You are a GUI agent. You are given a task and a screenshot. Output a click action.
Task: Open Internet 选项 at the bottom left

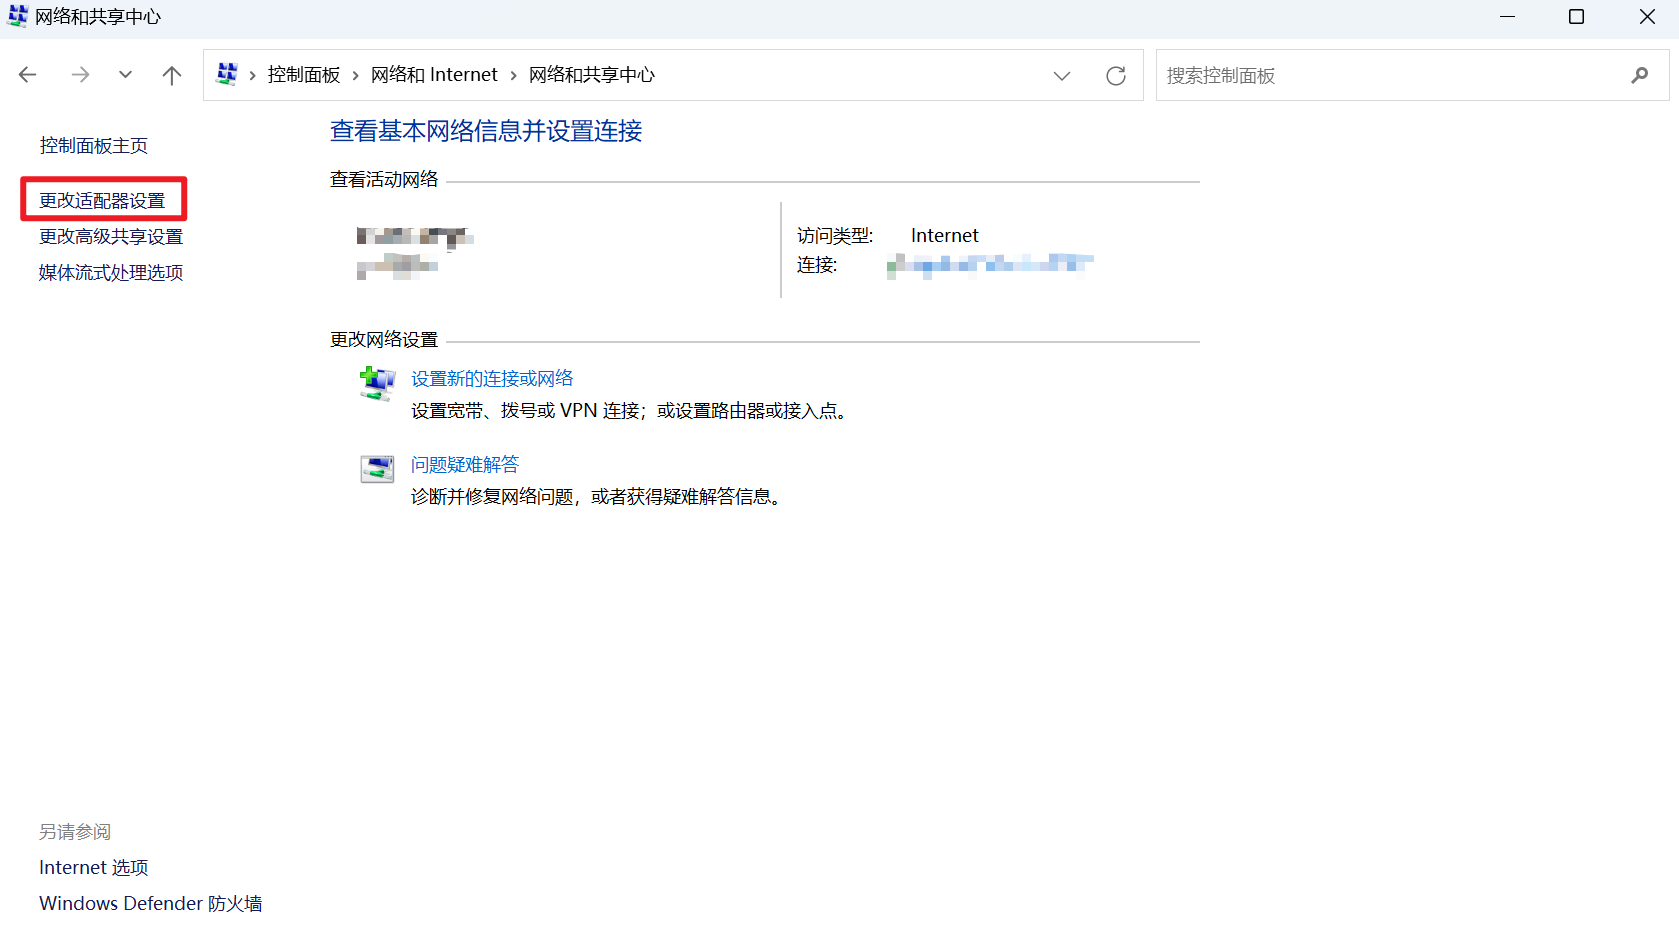(93, 867)
